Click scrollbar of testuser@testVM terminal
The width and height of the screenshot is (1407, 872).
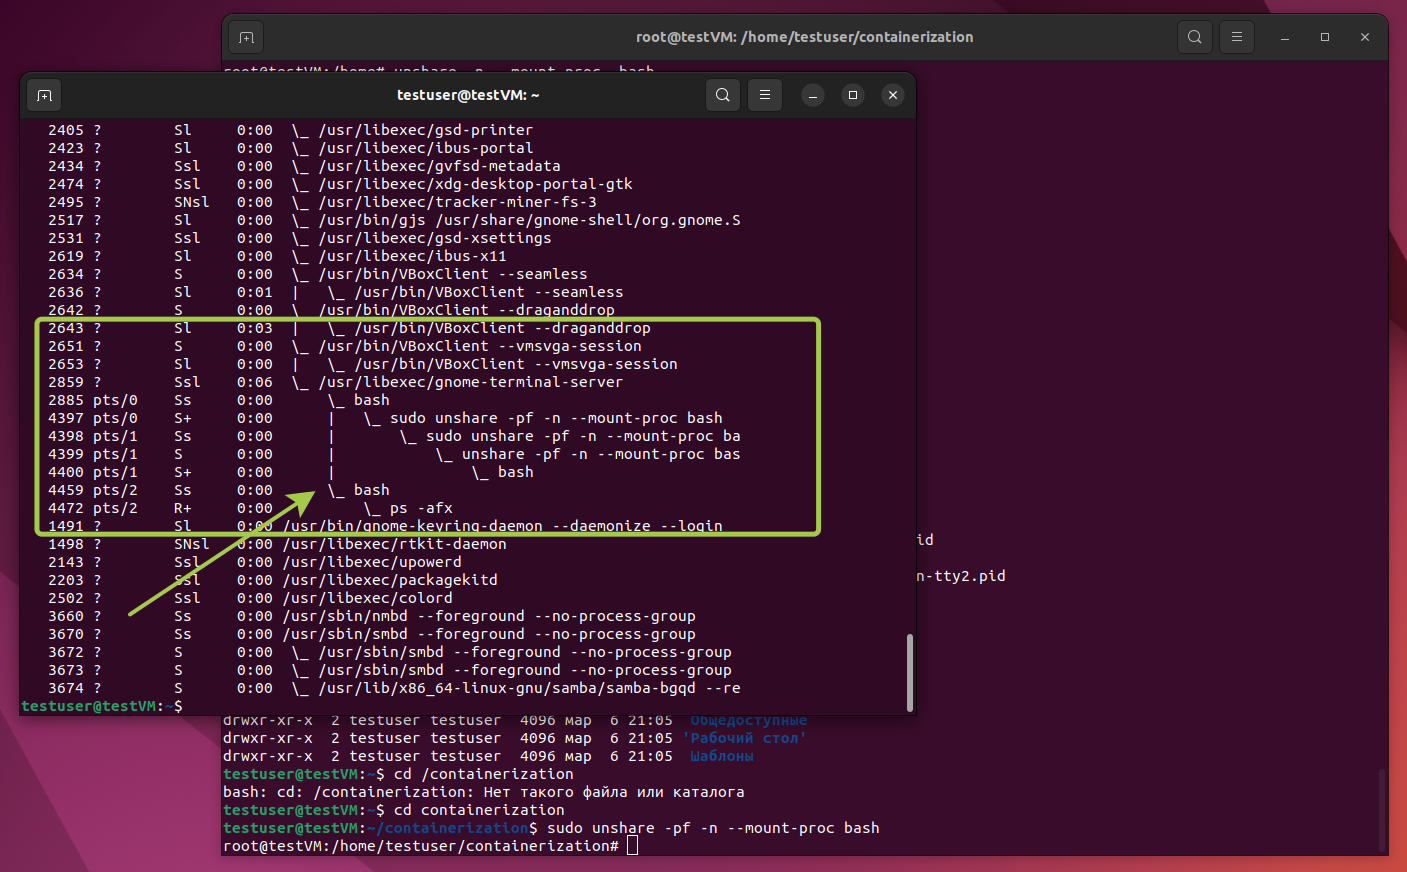pyautogui.click(x=910, y=672)
